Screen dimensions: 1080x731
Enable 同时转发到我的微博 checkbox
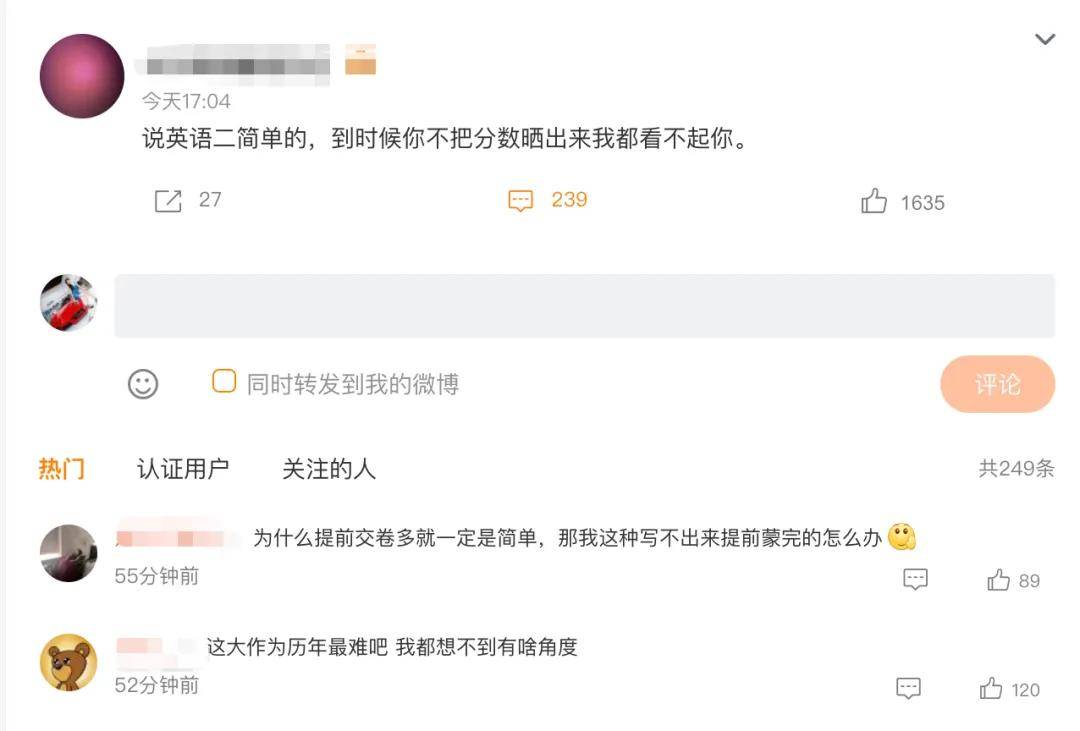pos(224,382)
